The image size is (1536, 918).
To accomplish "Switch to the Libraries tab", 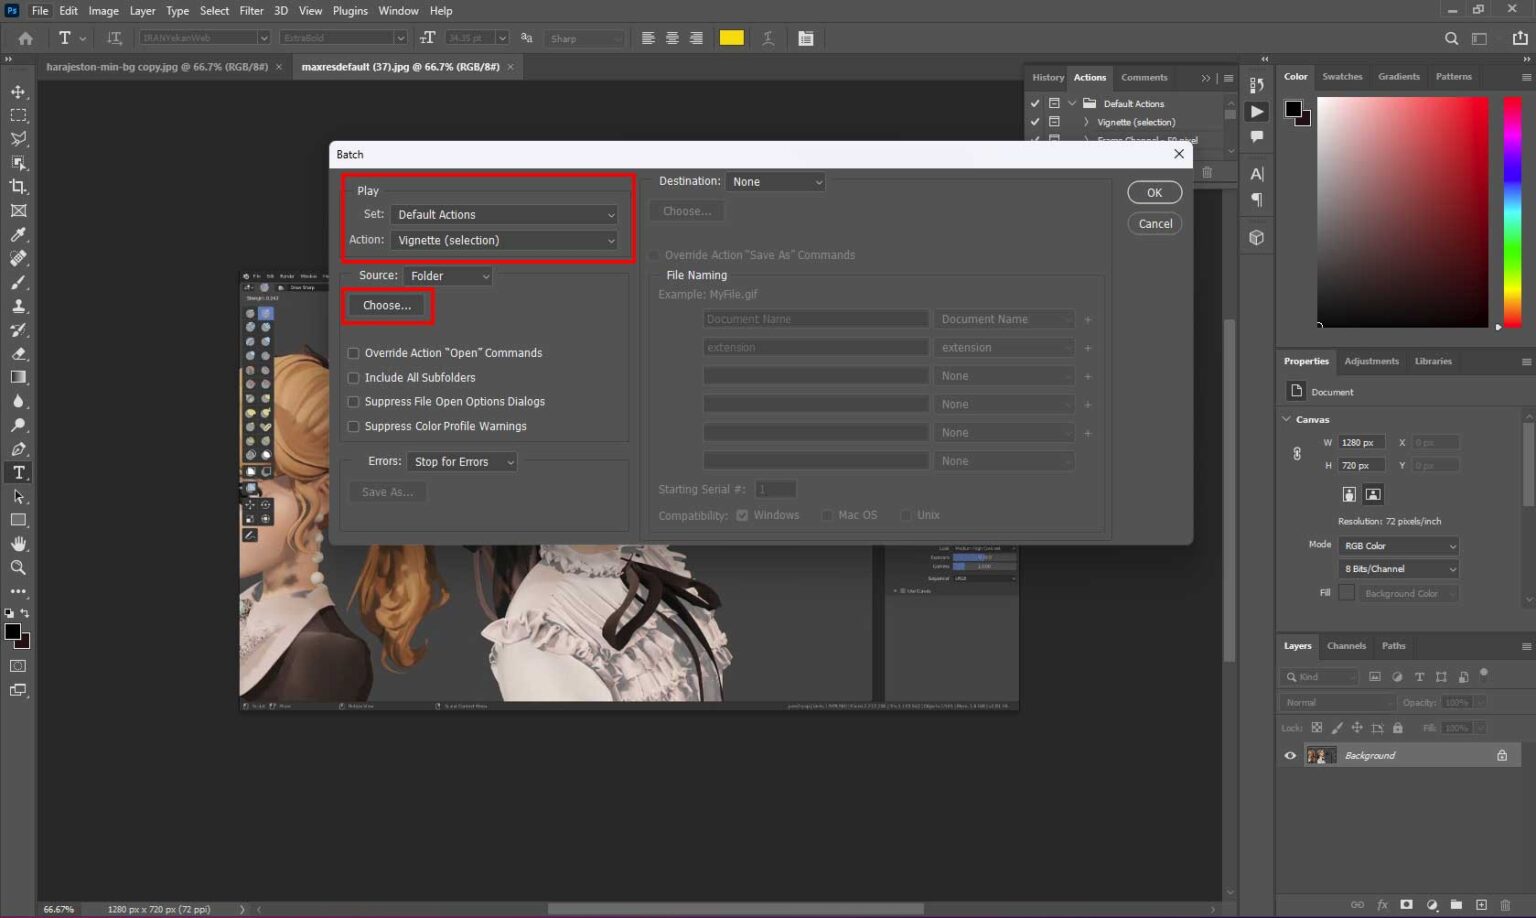I will (1433, 361).
